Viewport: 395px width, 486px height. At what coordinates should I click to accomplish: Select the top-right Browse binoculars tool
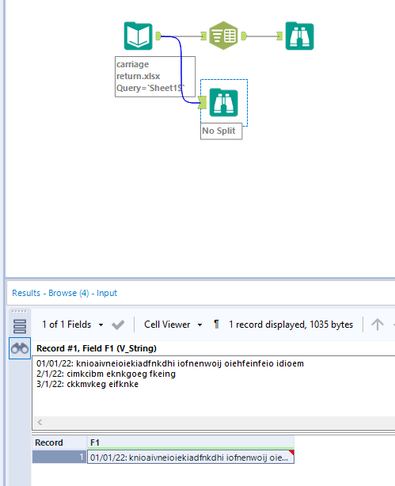[299, 36]
